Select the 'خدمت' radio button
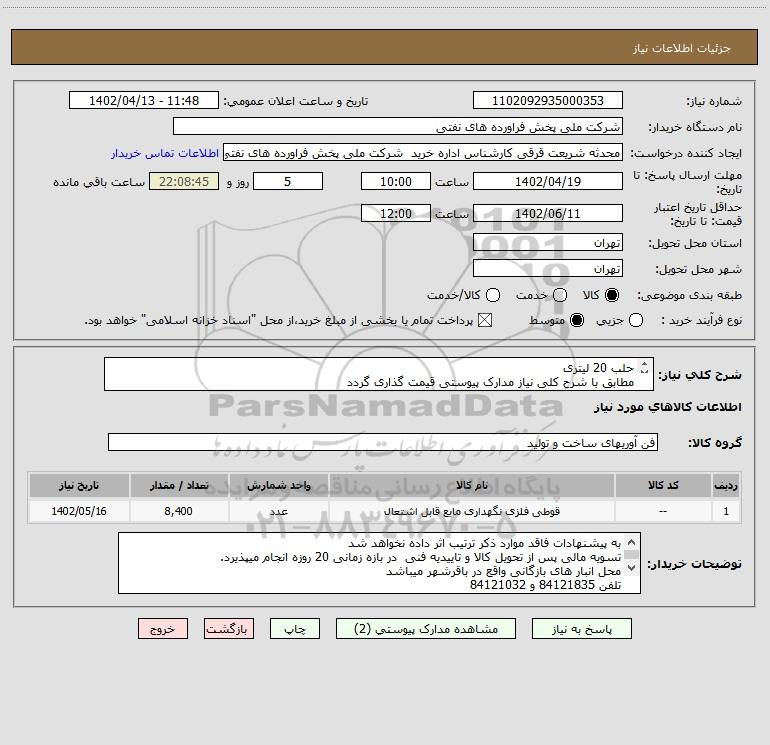 (560, 295)
